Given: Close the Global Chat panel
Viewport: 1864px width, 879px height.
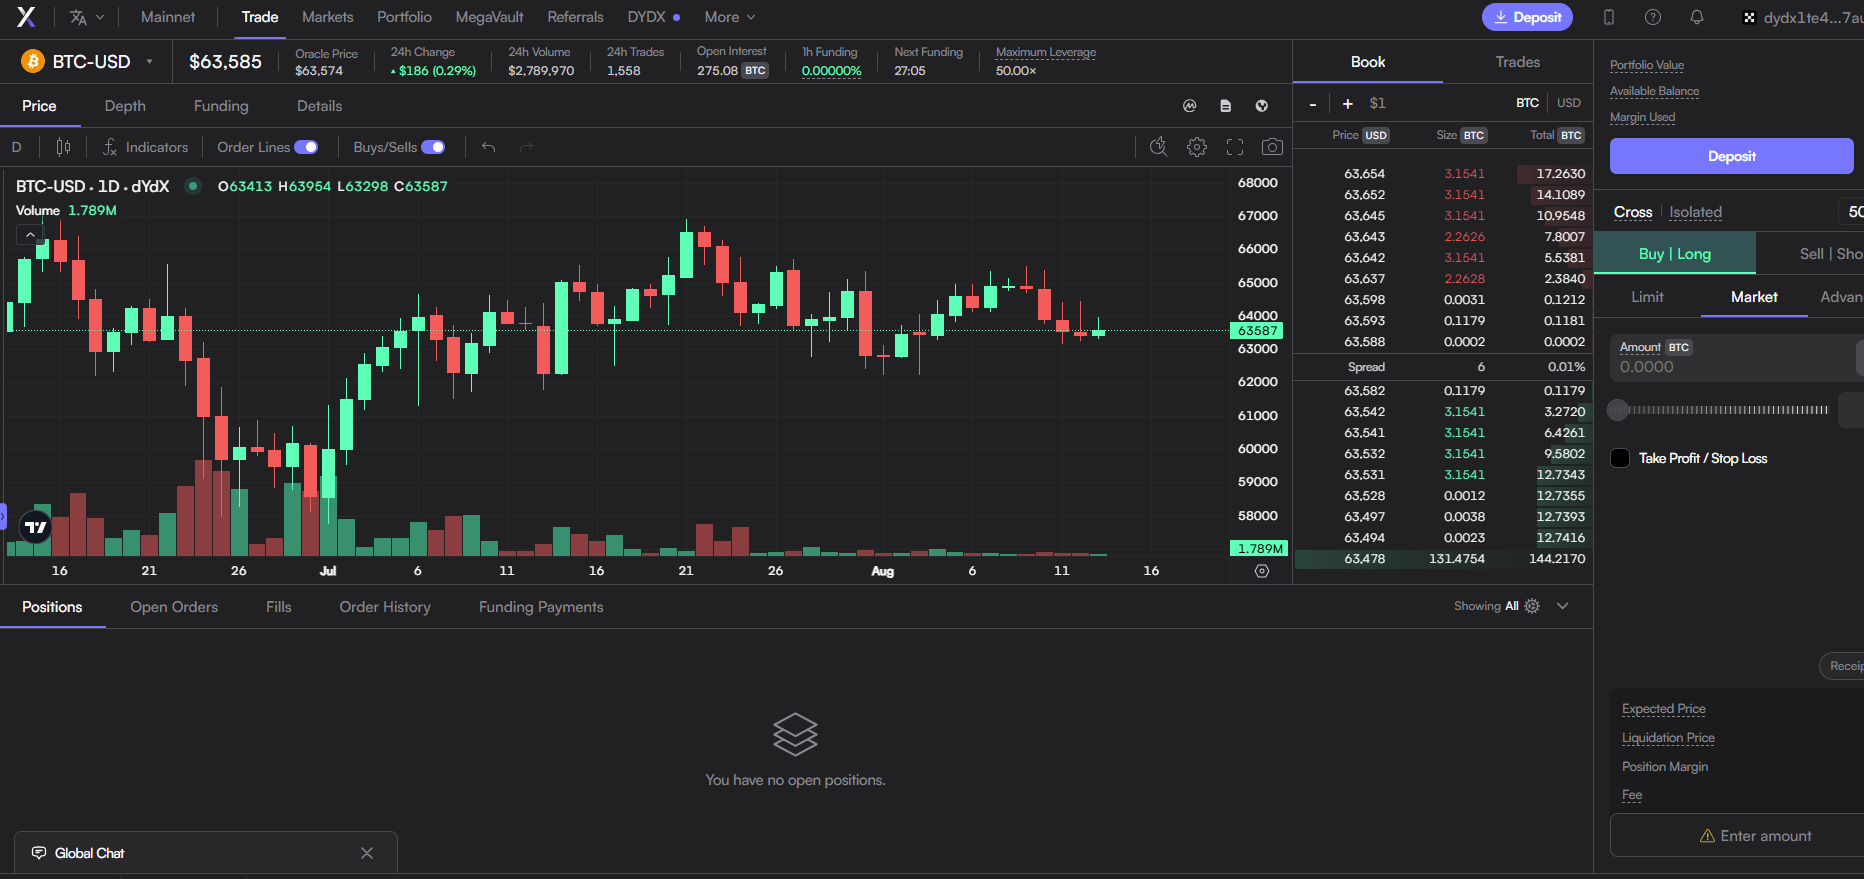Looking at the screenshot, I should (x=367, y=853).
